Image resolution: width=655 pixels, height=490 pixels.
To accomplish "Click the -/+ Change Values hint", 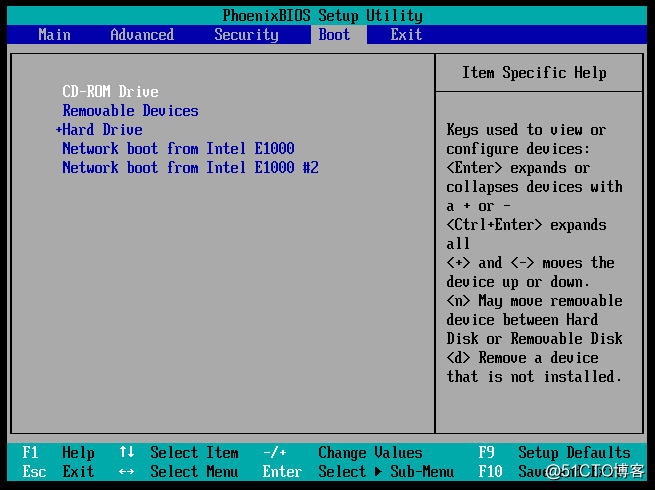I will click(343, 452).
